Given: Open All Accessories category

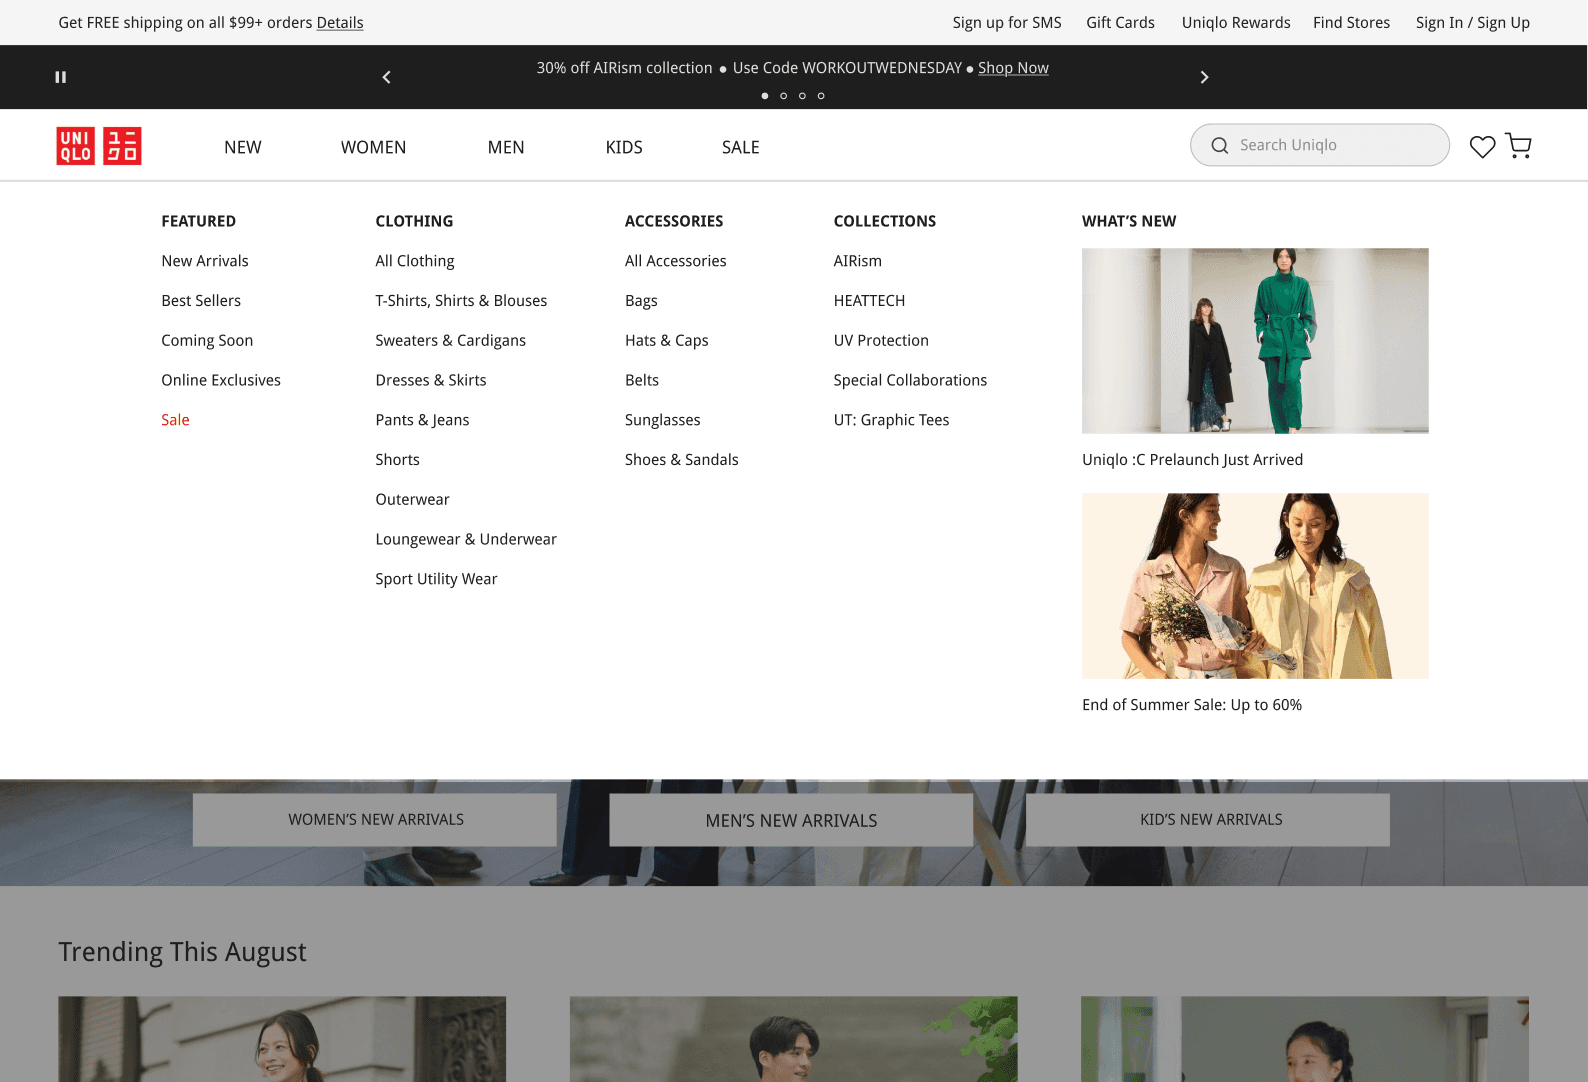Looking at the screenshot, I should click(676, 261).
